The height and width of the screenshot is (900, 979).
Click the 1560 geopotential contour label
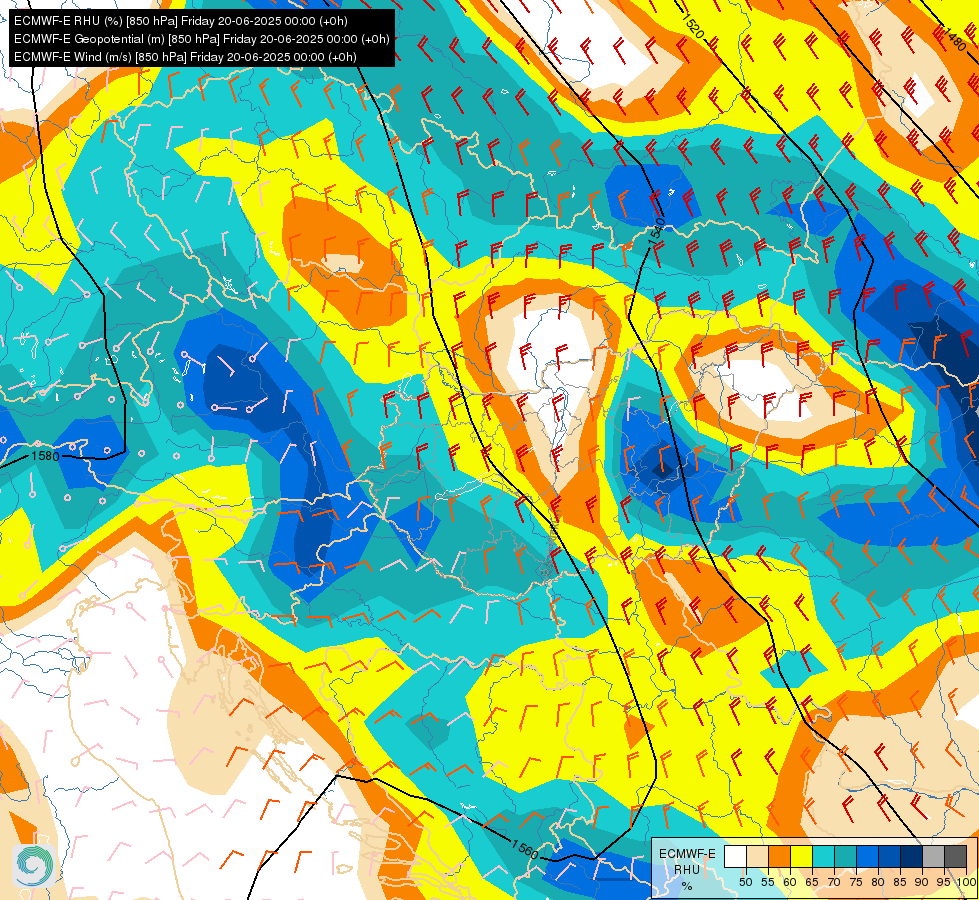point(524,849)
